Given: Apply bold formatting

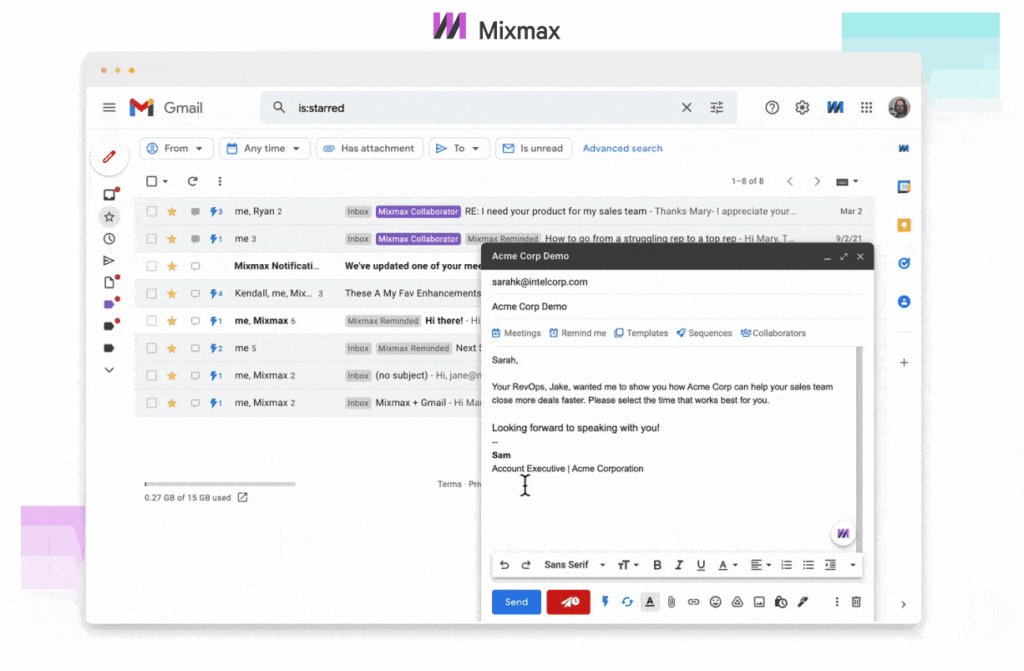Looking at the screenshot, I should 657,565.
